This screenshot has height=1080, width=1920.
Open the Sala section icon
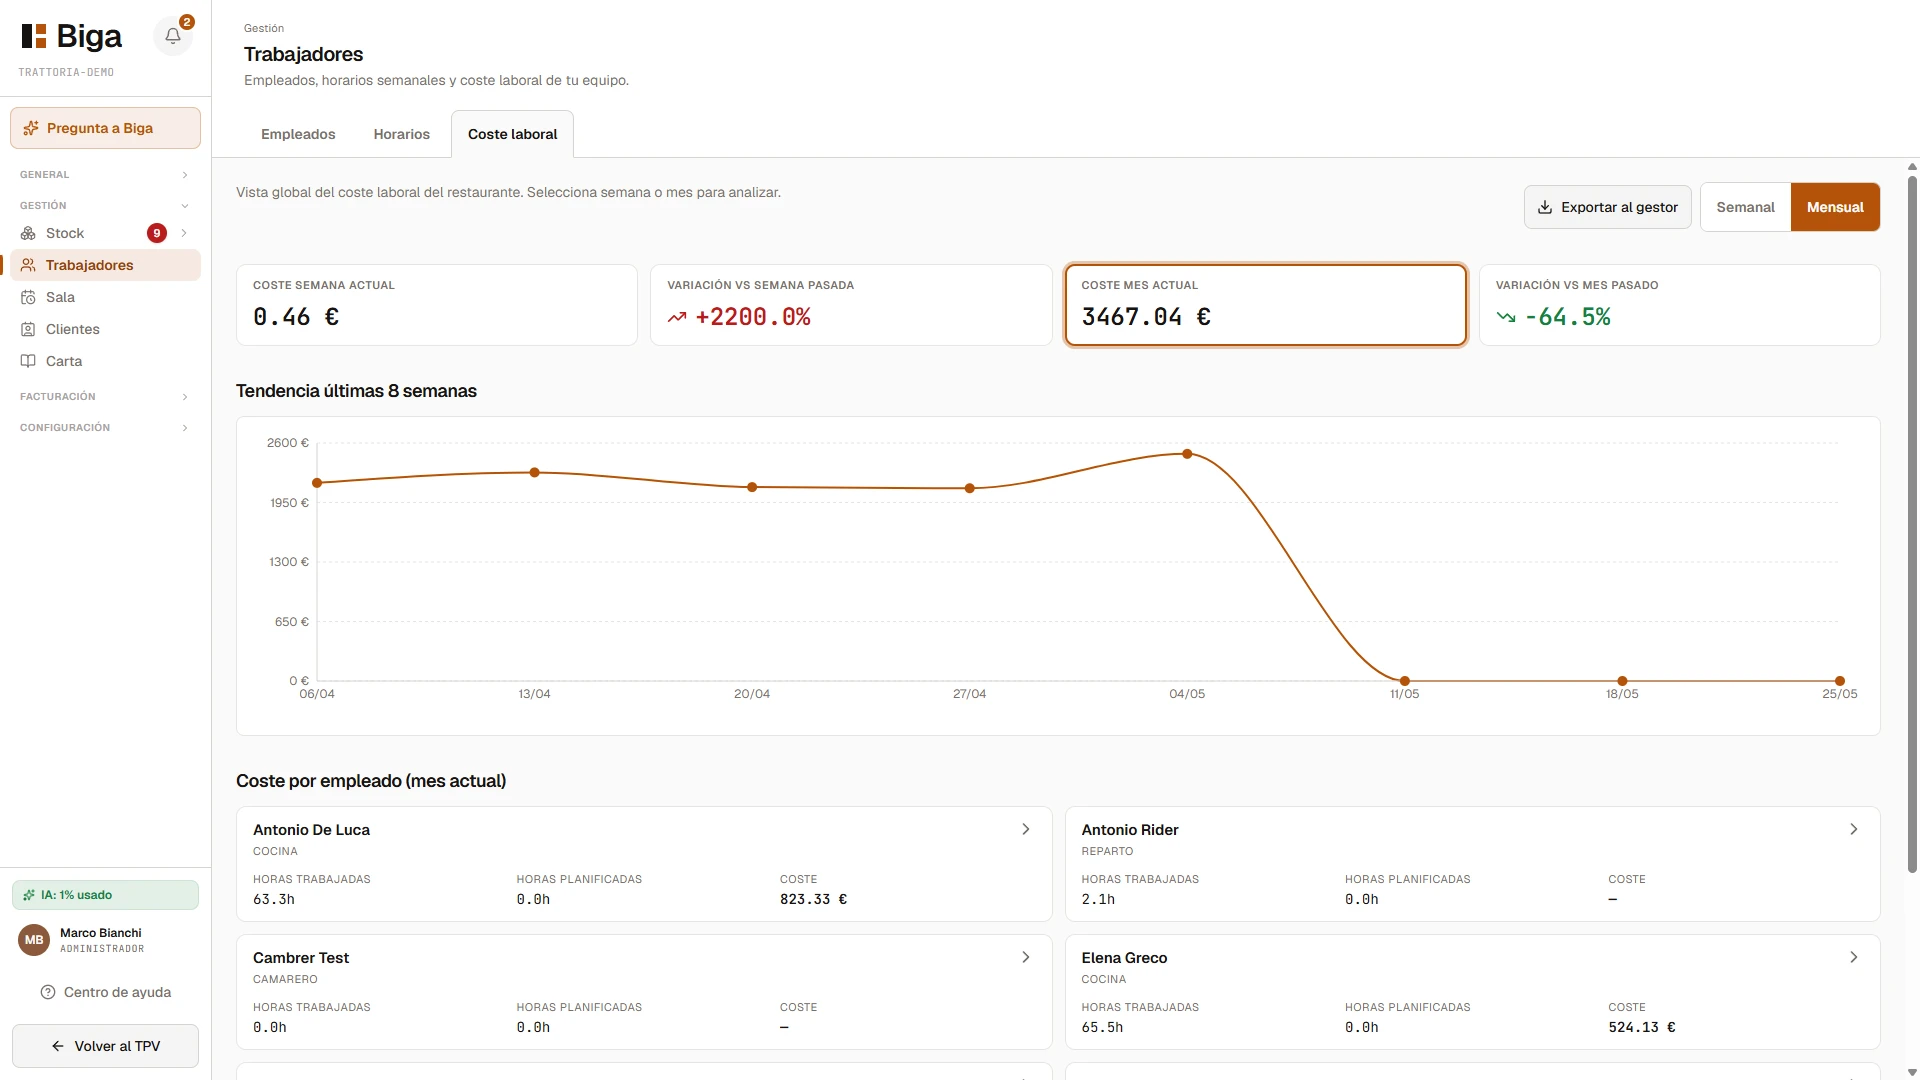coord(28,297)
